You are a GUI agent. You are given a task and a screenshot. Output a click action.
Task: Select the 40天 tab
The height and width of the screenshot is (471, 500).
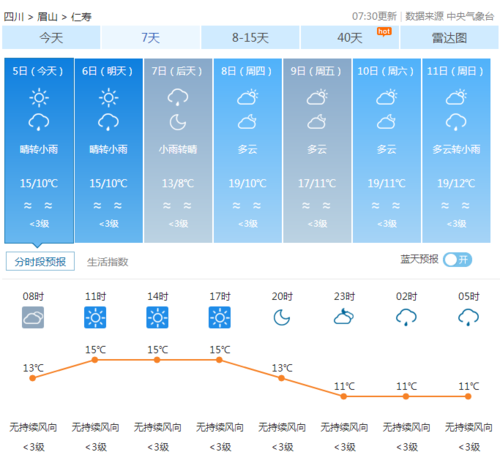pyautogui.click(x=349, y=38)
